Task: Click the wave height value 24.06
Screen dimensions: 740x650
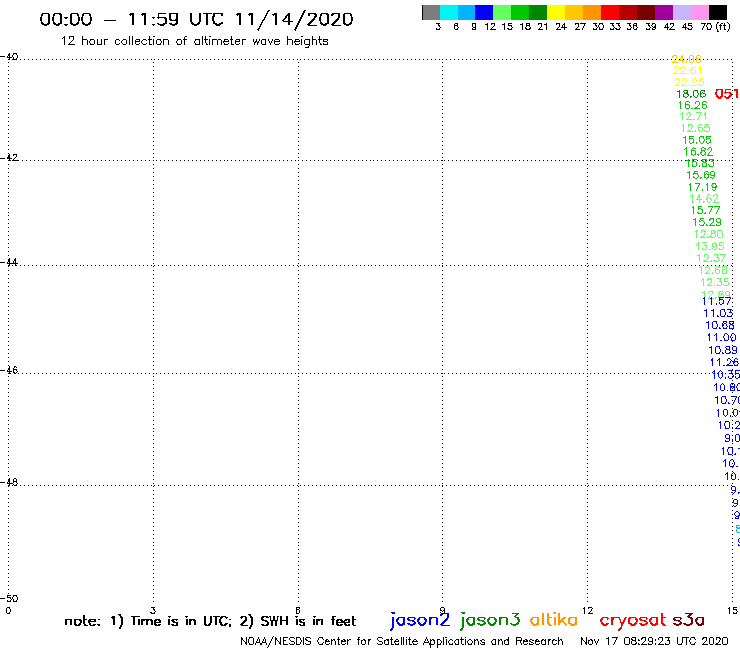Action: (686, 59)
